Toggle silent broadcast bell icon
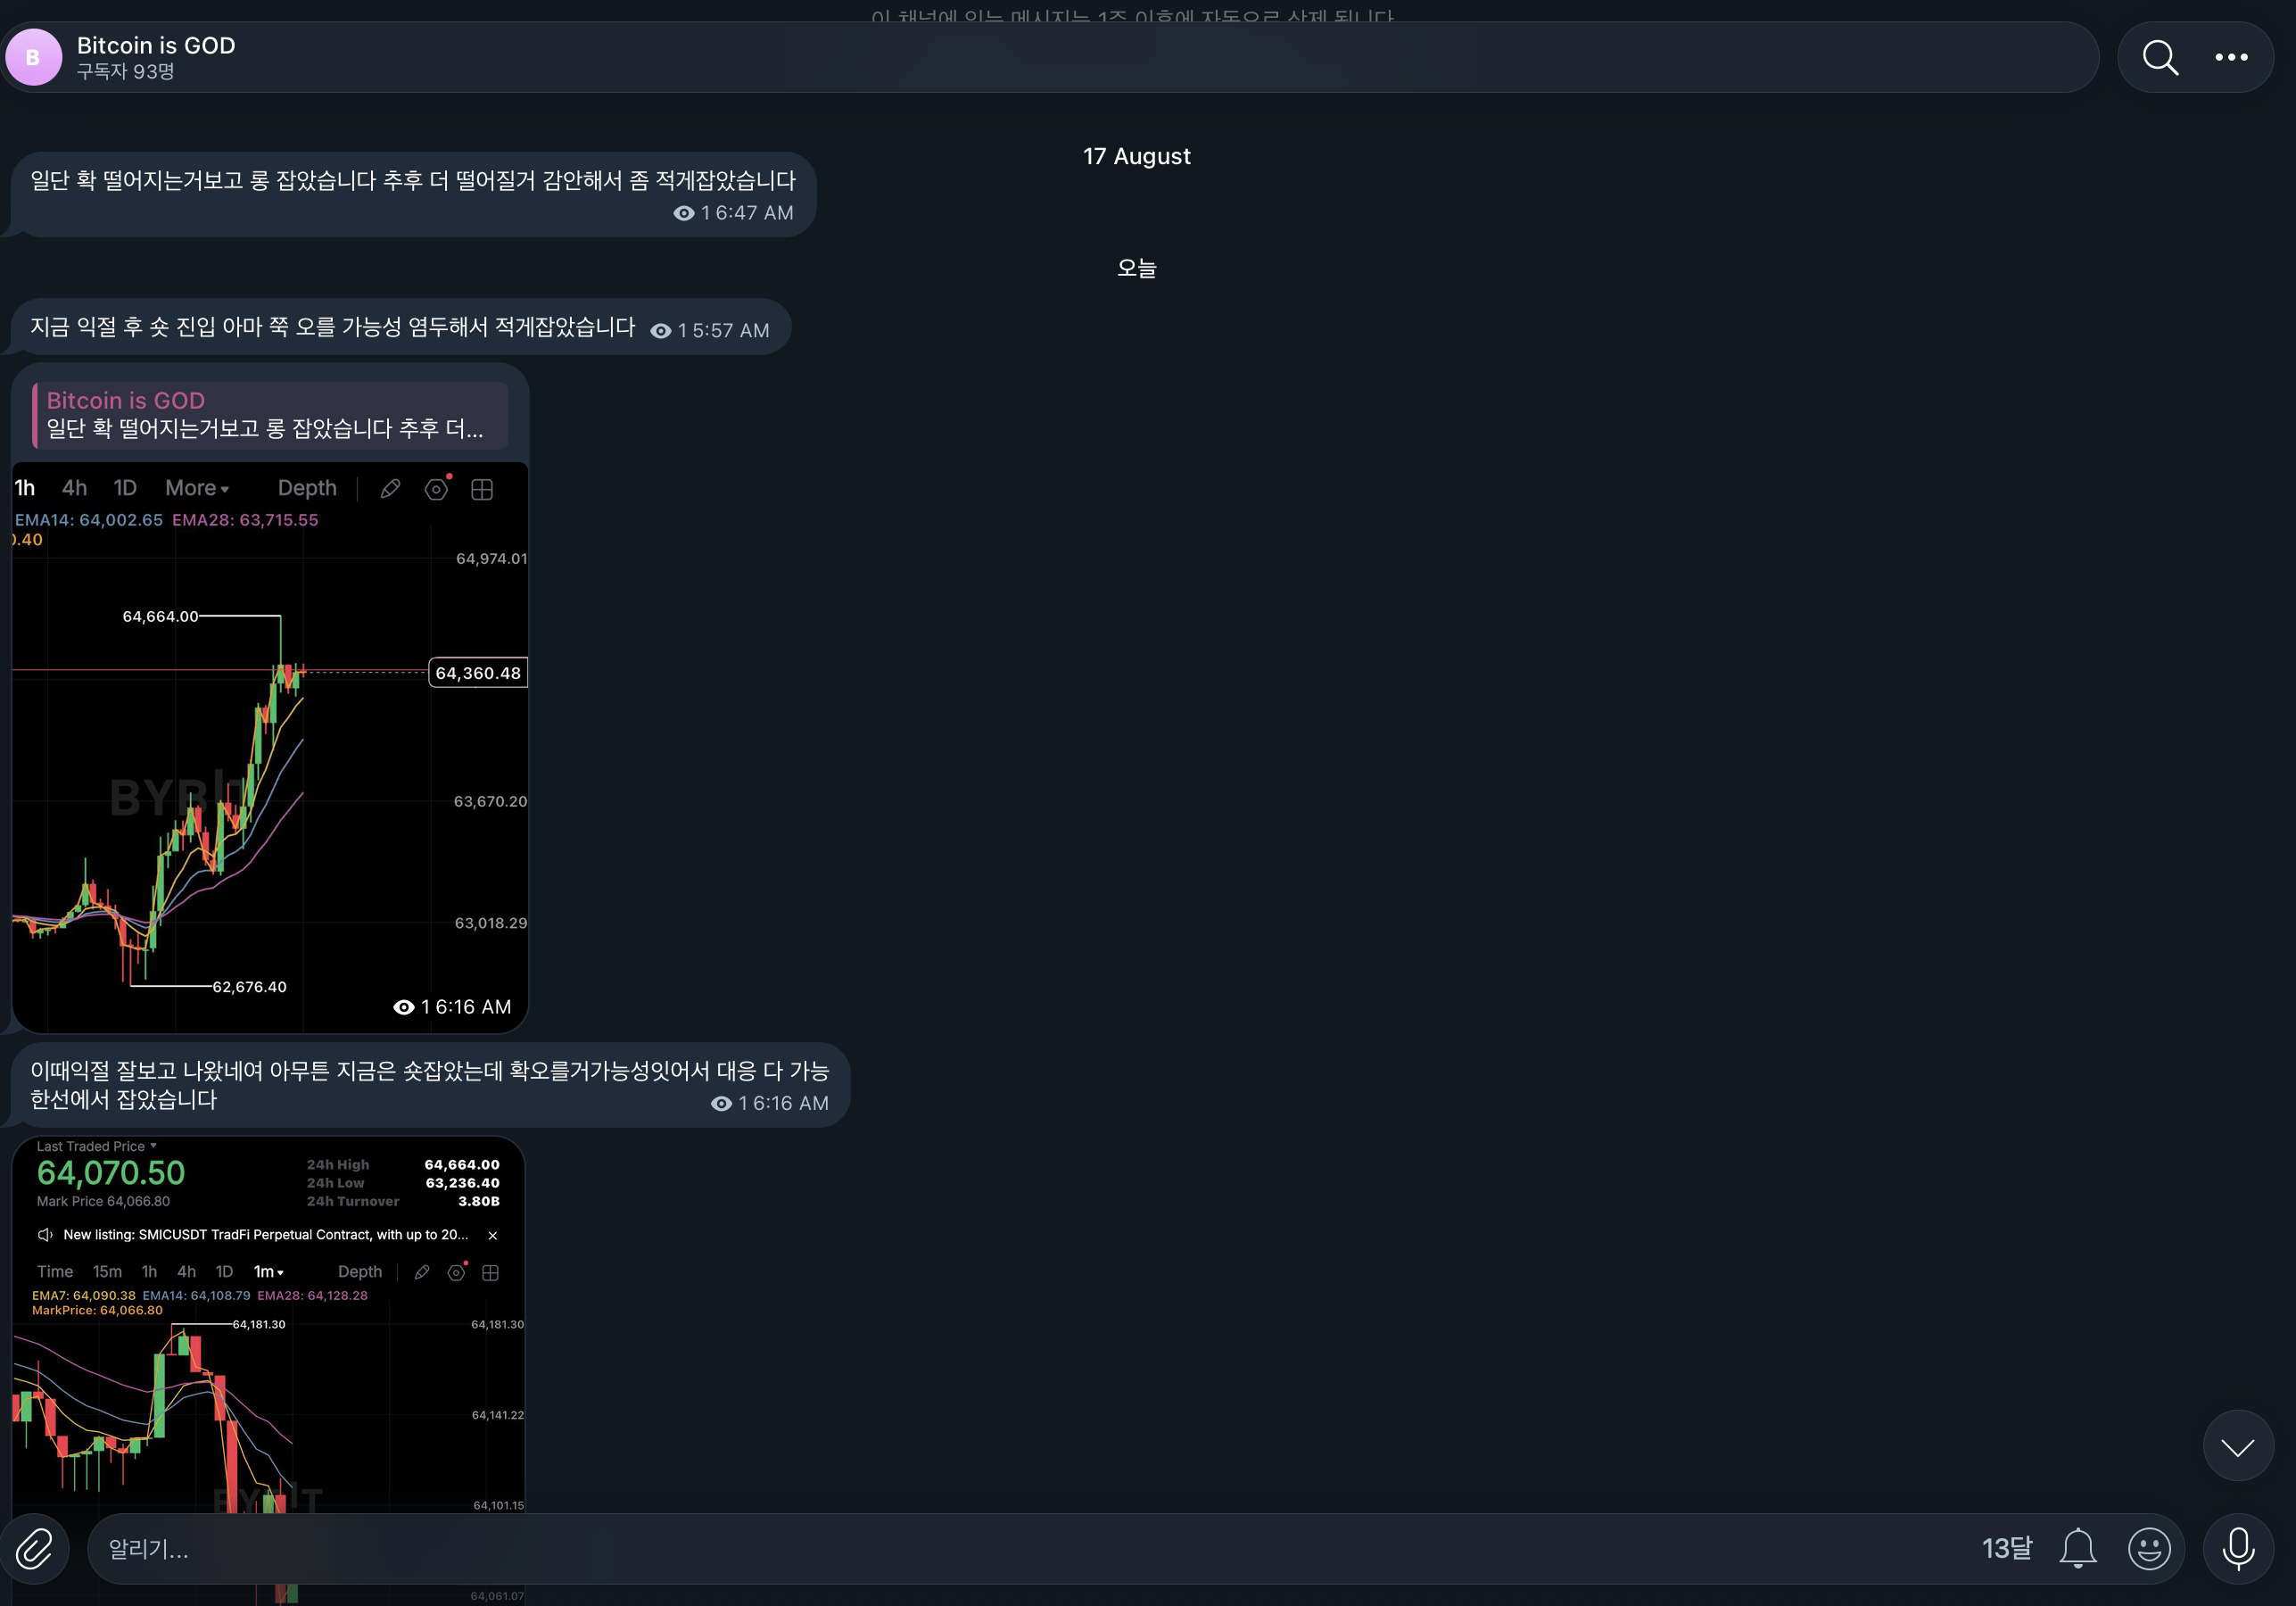This screenshot has height=1606, width=2296. click(x=2077, y=1548)
